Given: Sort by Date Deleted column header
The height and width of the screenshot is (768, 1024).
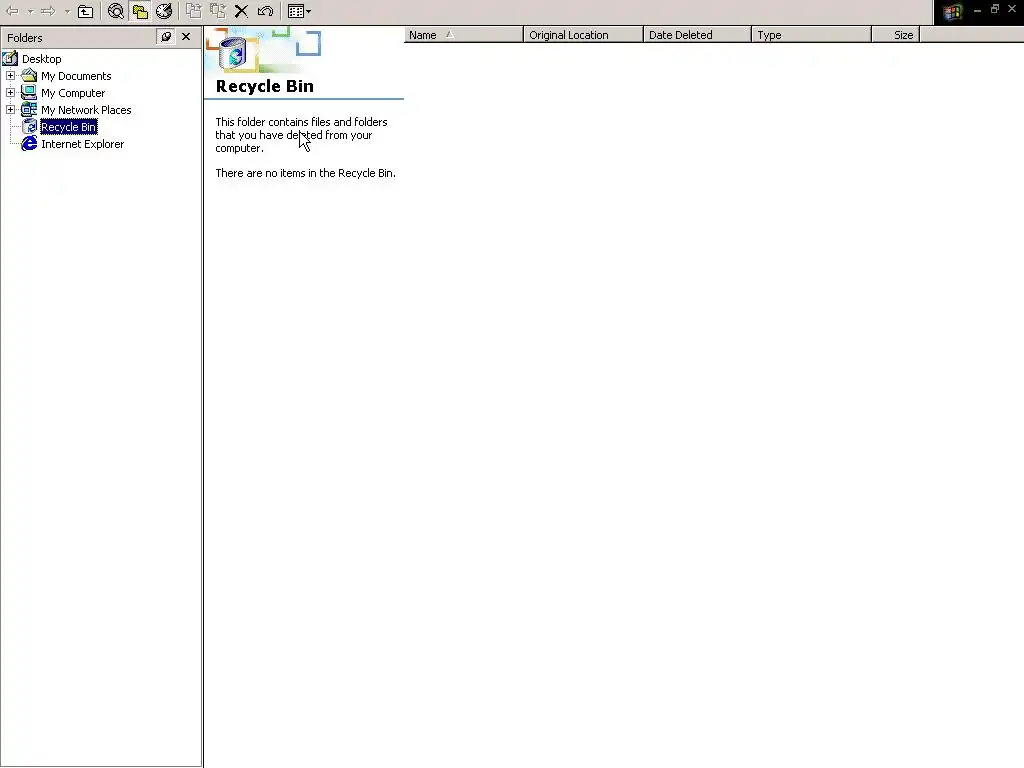Looking at the screenshot, I should 697,35.
